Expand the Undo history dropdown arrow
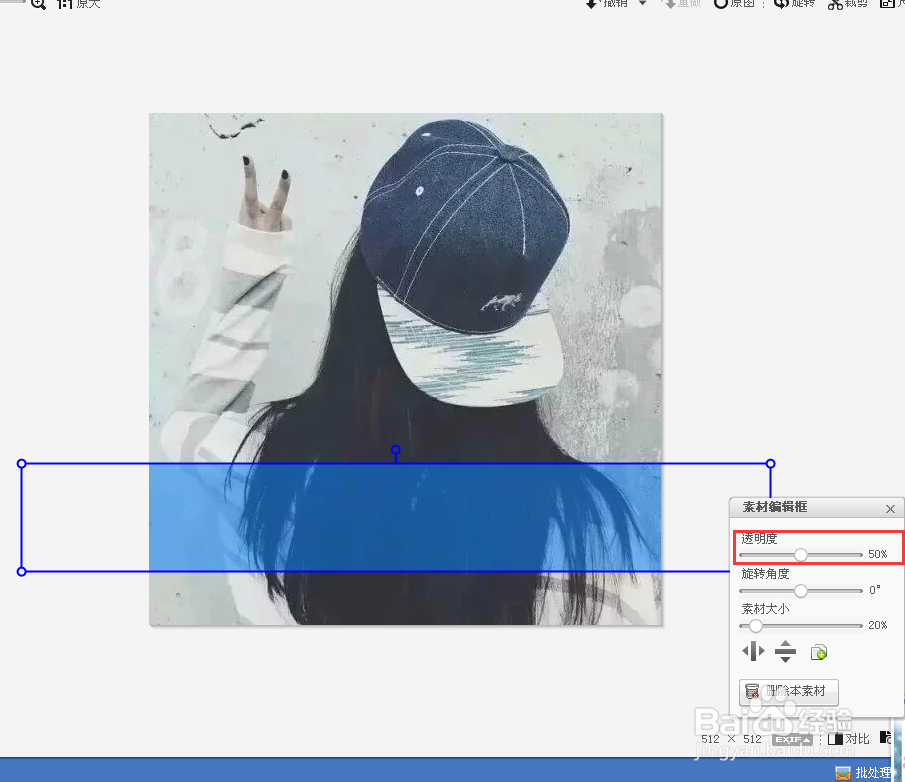 tap(641, 5)
